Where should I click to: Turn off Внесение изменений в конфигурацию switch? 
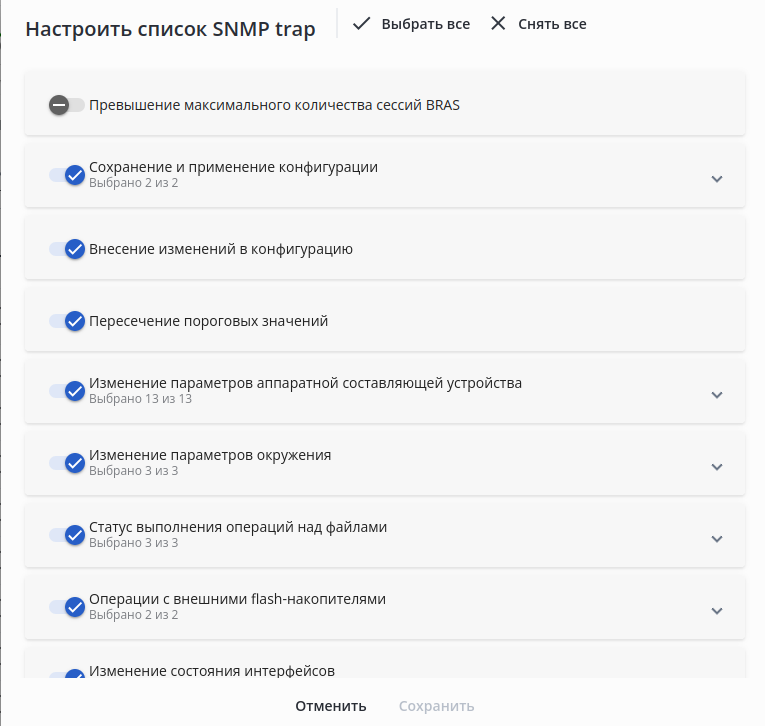pos(67,249)
